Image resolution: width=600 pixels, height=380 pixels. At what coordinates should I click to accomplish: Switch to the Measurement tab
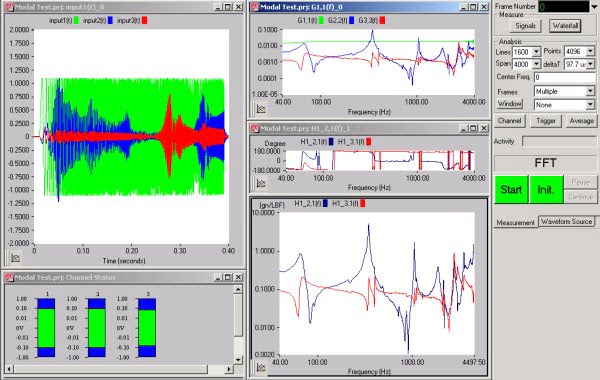[x=515, y=222]
